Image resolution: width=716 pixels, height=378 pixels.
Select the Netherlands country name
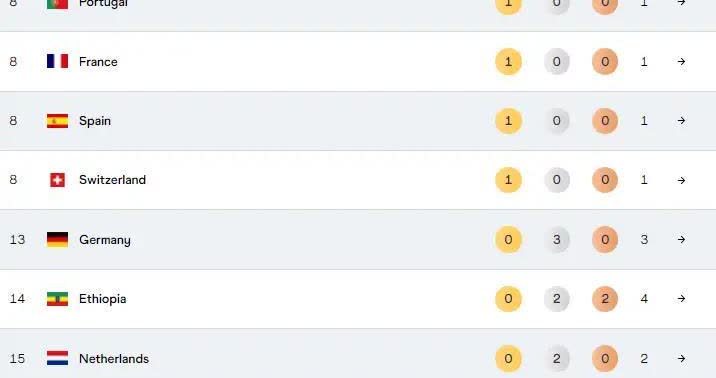pyautogui.click(x=114, y=359)
